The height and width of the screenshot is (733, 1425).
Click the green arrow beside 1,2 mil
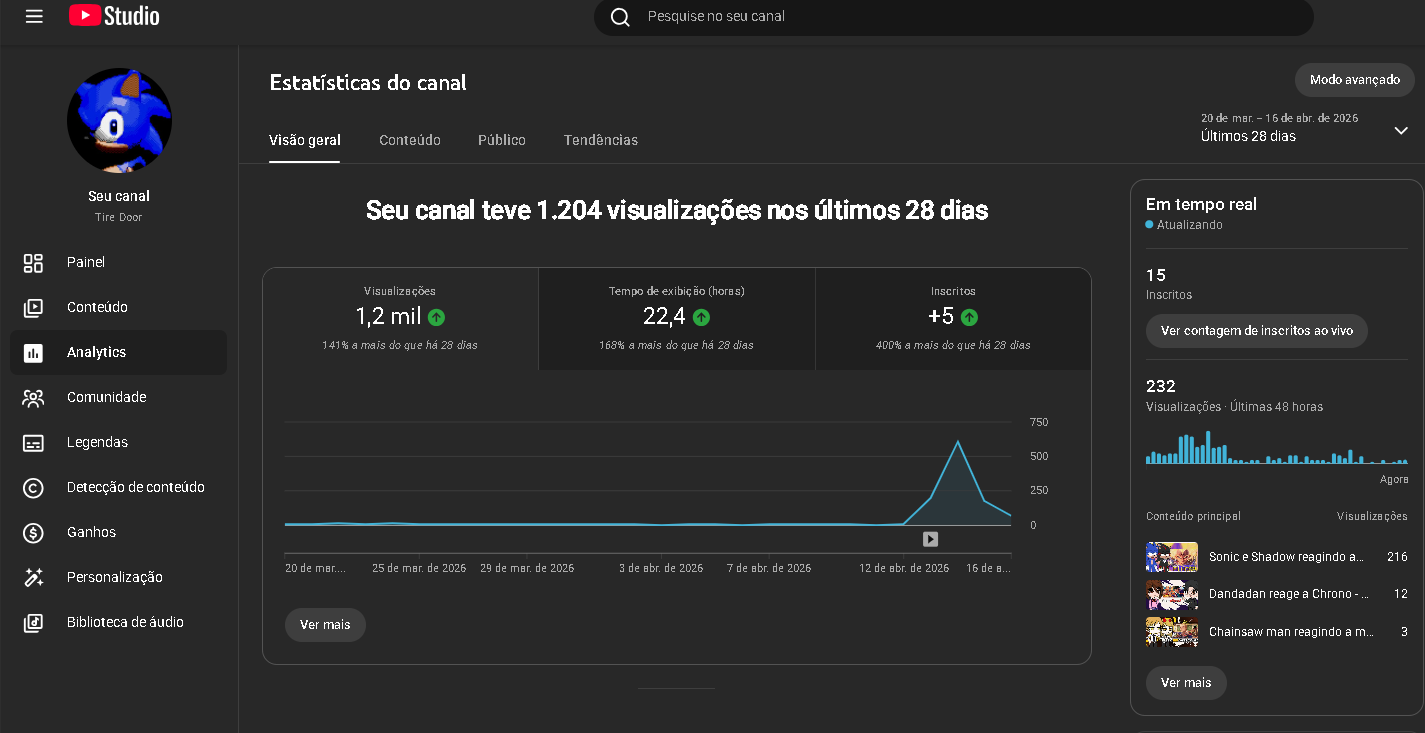pos(437,317)
